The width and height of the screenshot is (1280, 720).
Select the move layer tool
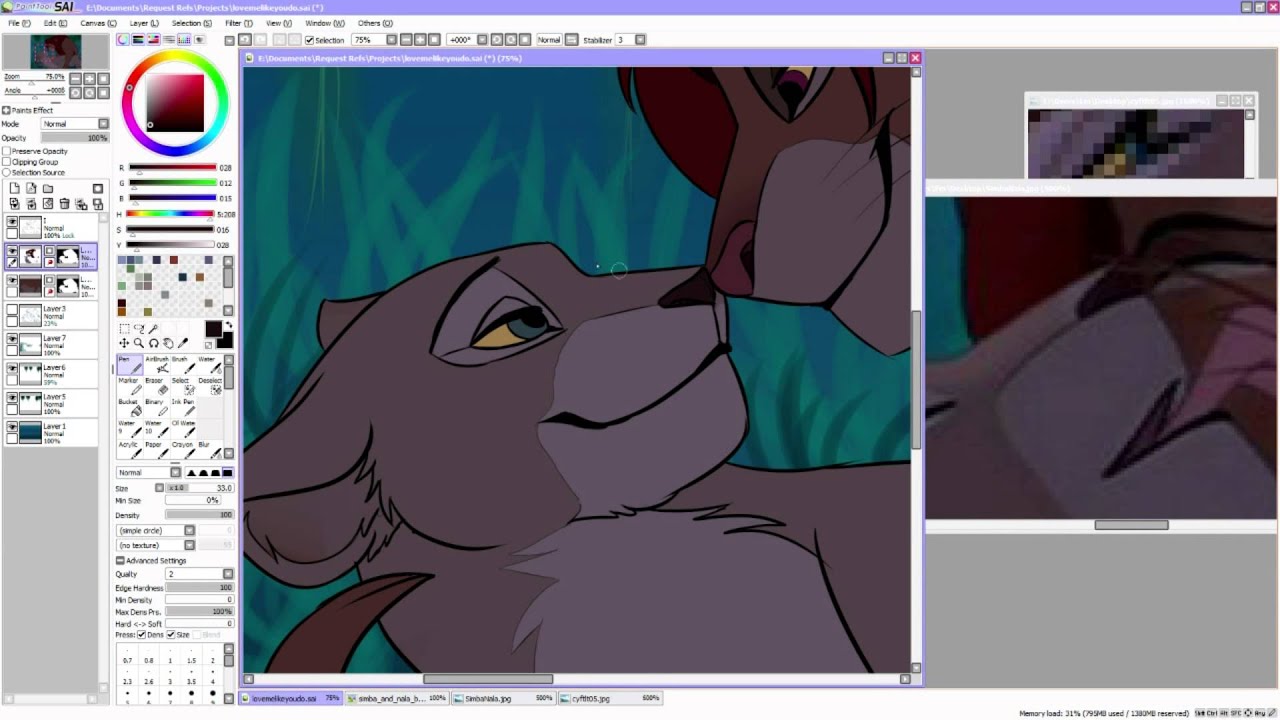(124, 343)
